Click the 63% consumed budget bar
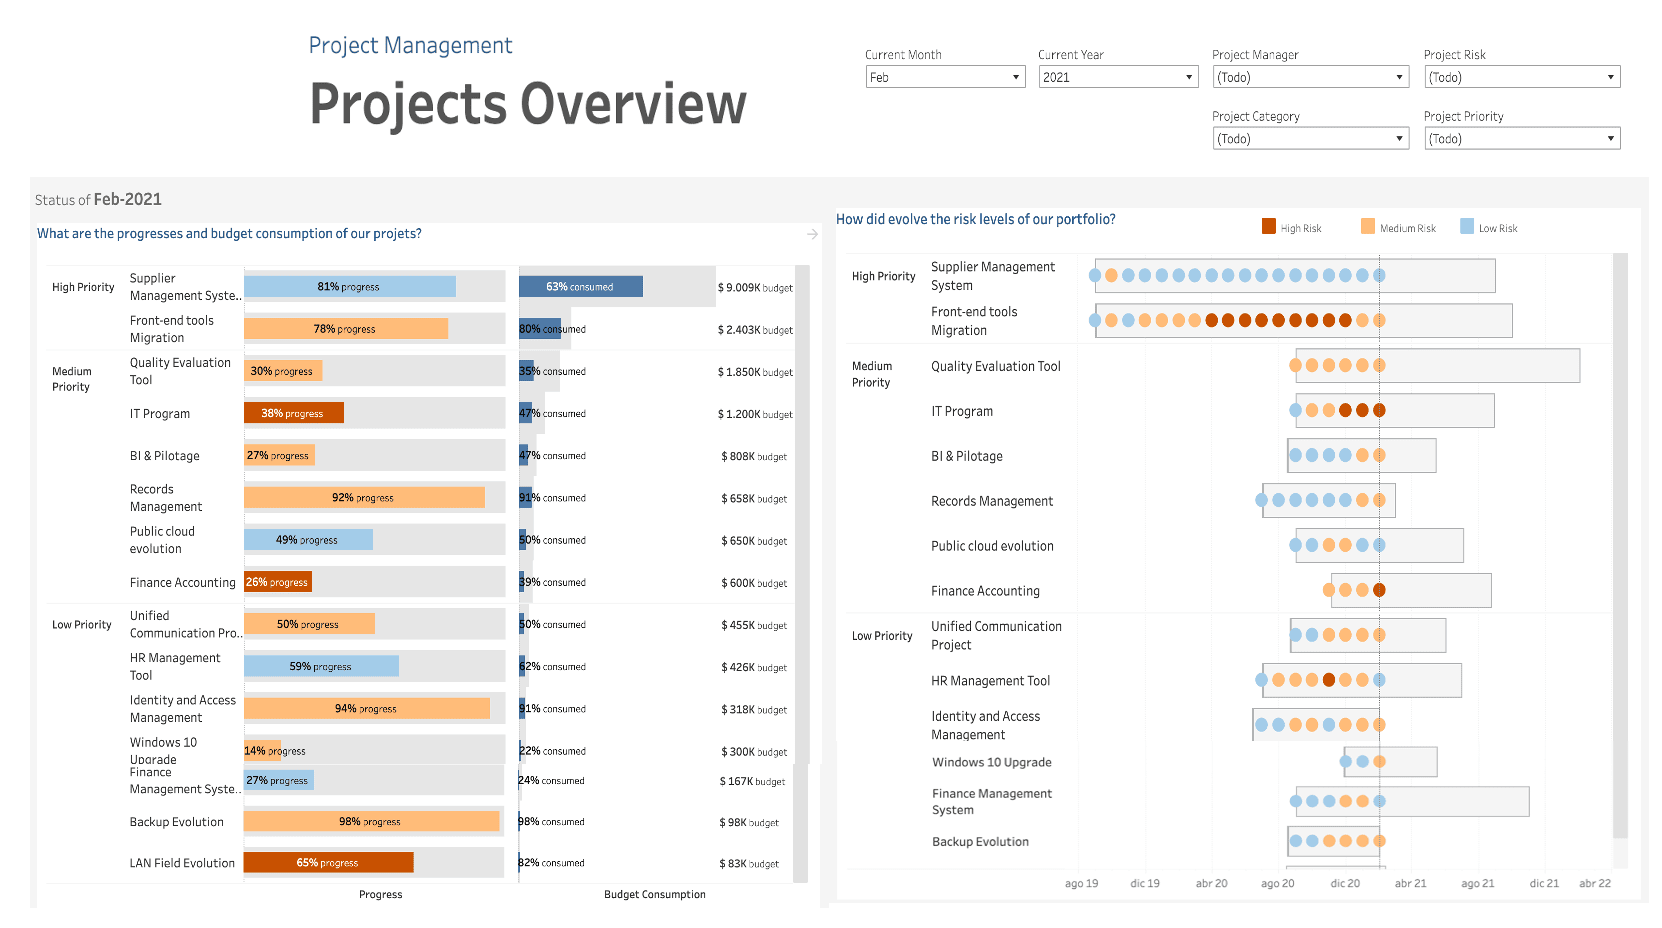The height and width of the screenshot is (928, 1662). coord(580,287)
